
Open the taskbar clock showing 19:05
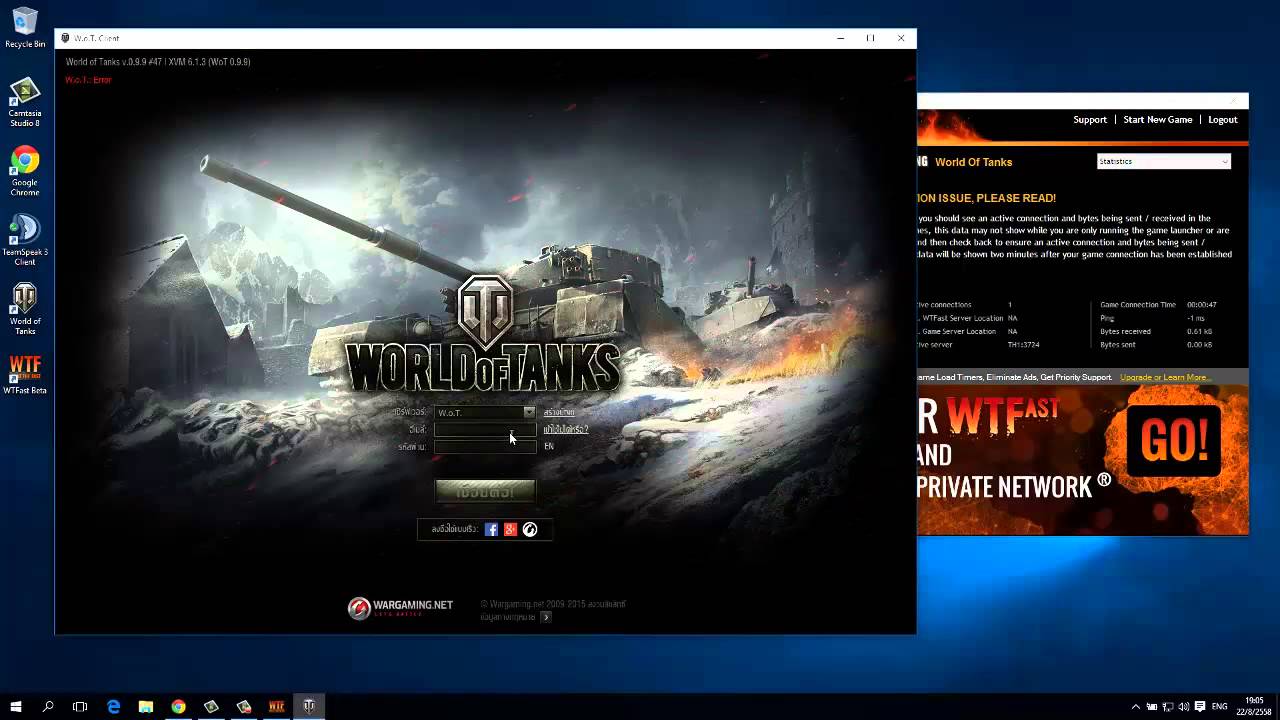1254,706
